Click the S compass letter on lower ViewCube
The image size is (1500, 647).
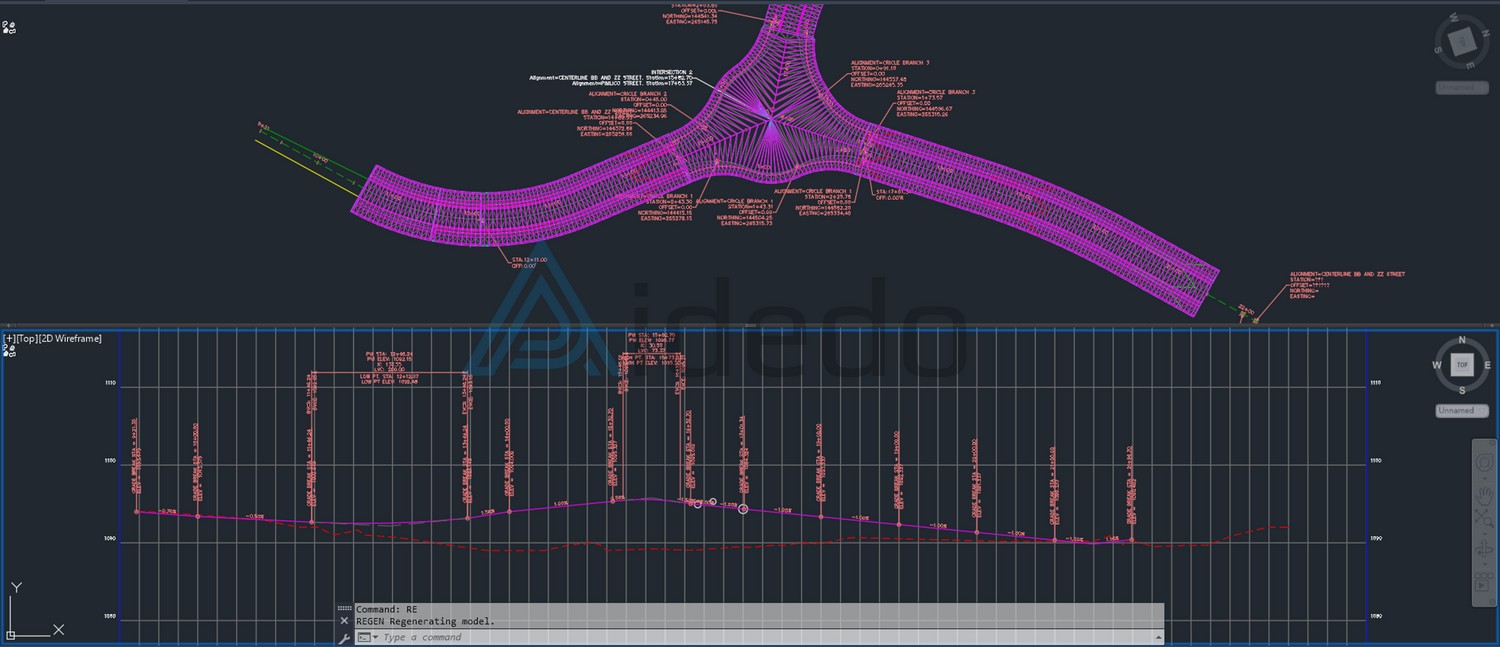(1462, 390)
